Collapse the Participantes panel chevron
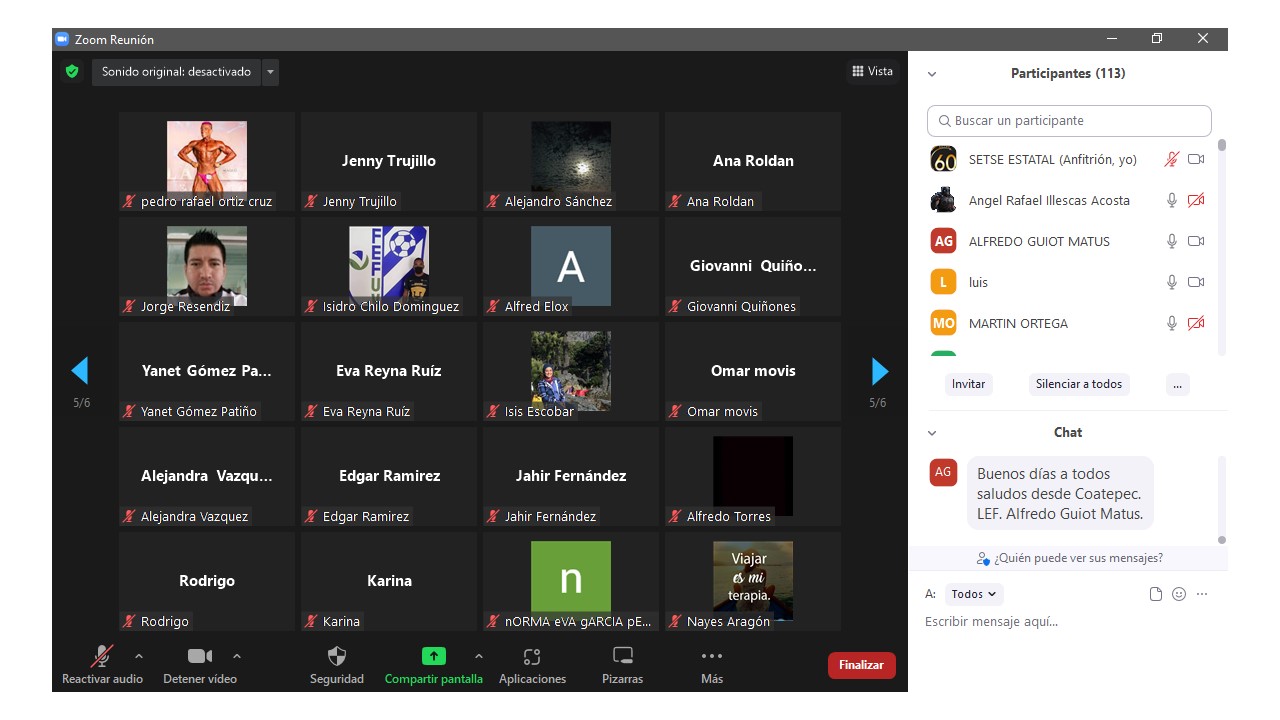 click(x=932, y=74)
